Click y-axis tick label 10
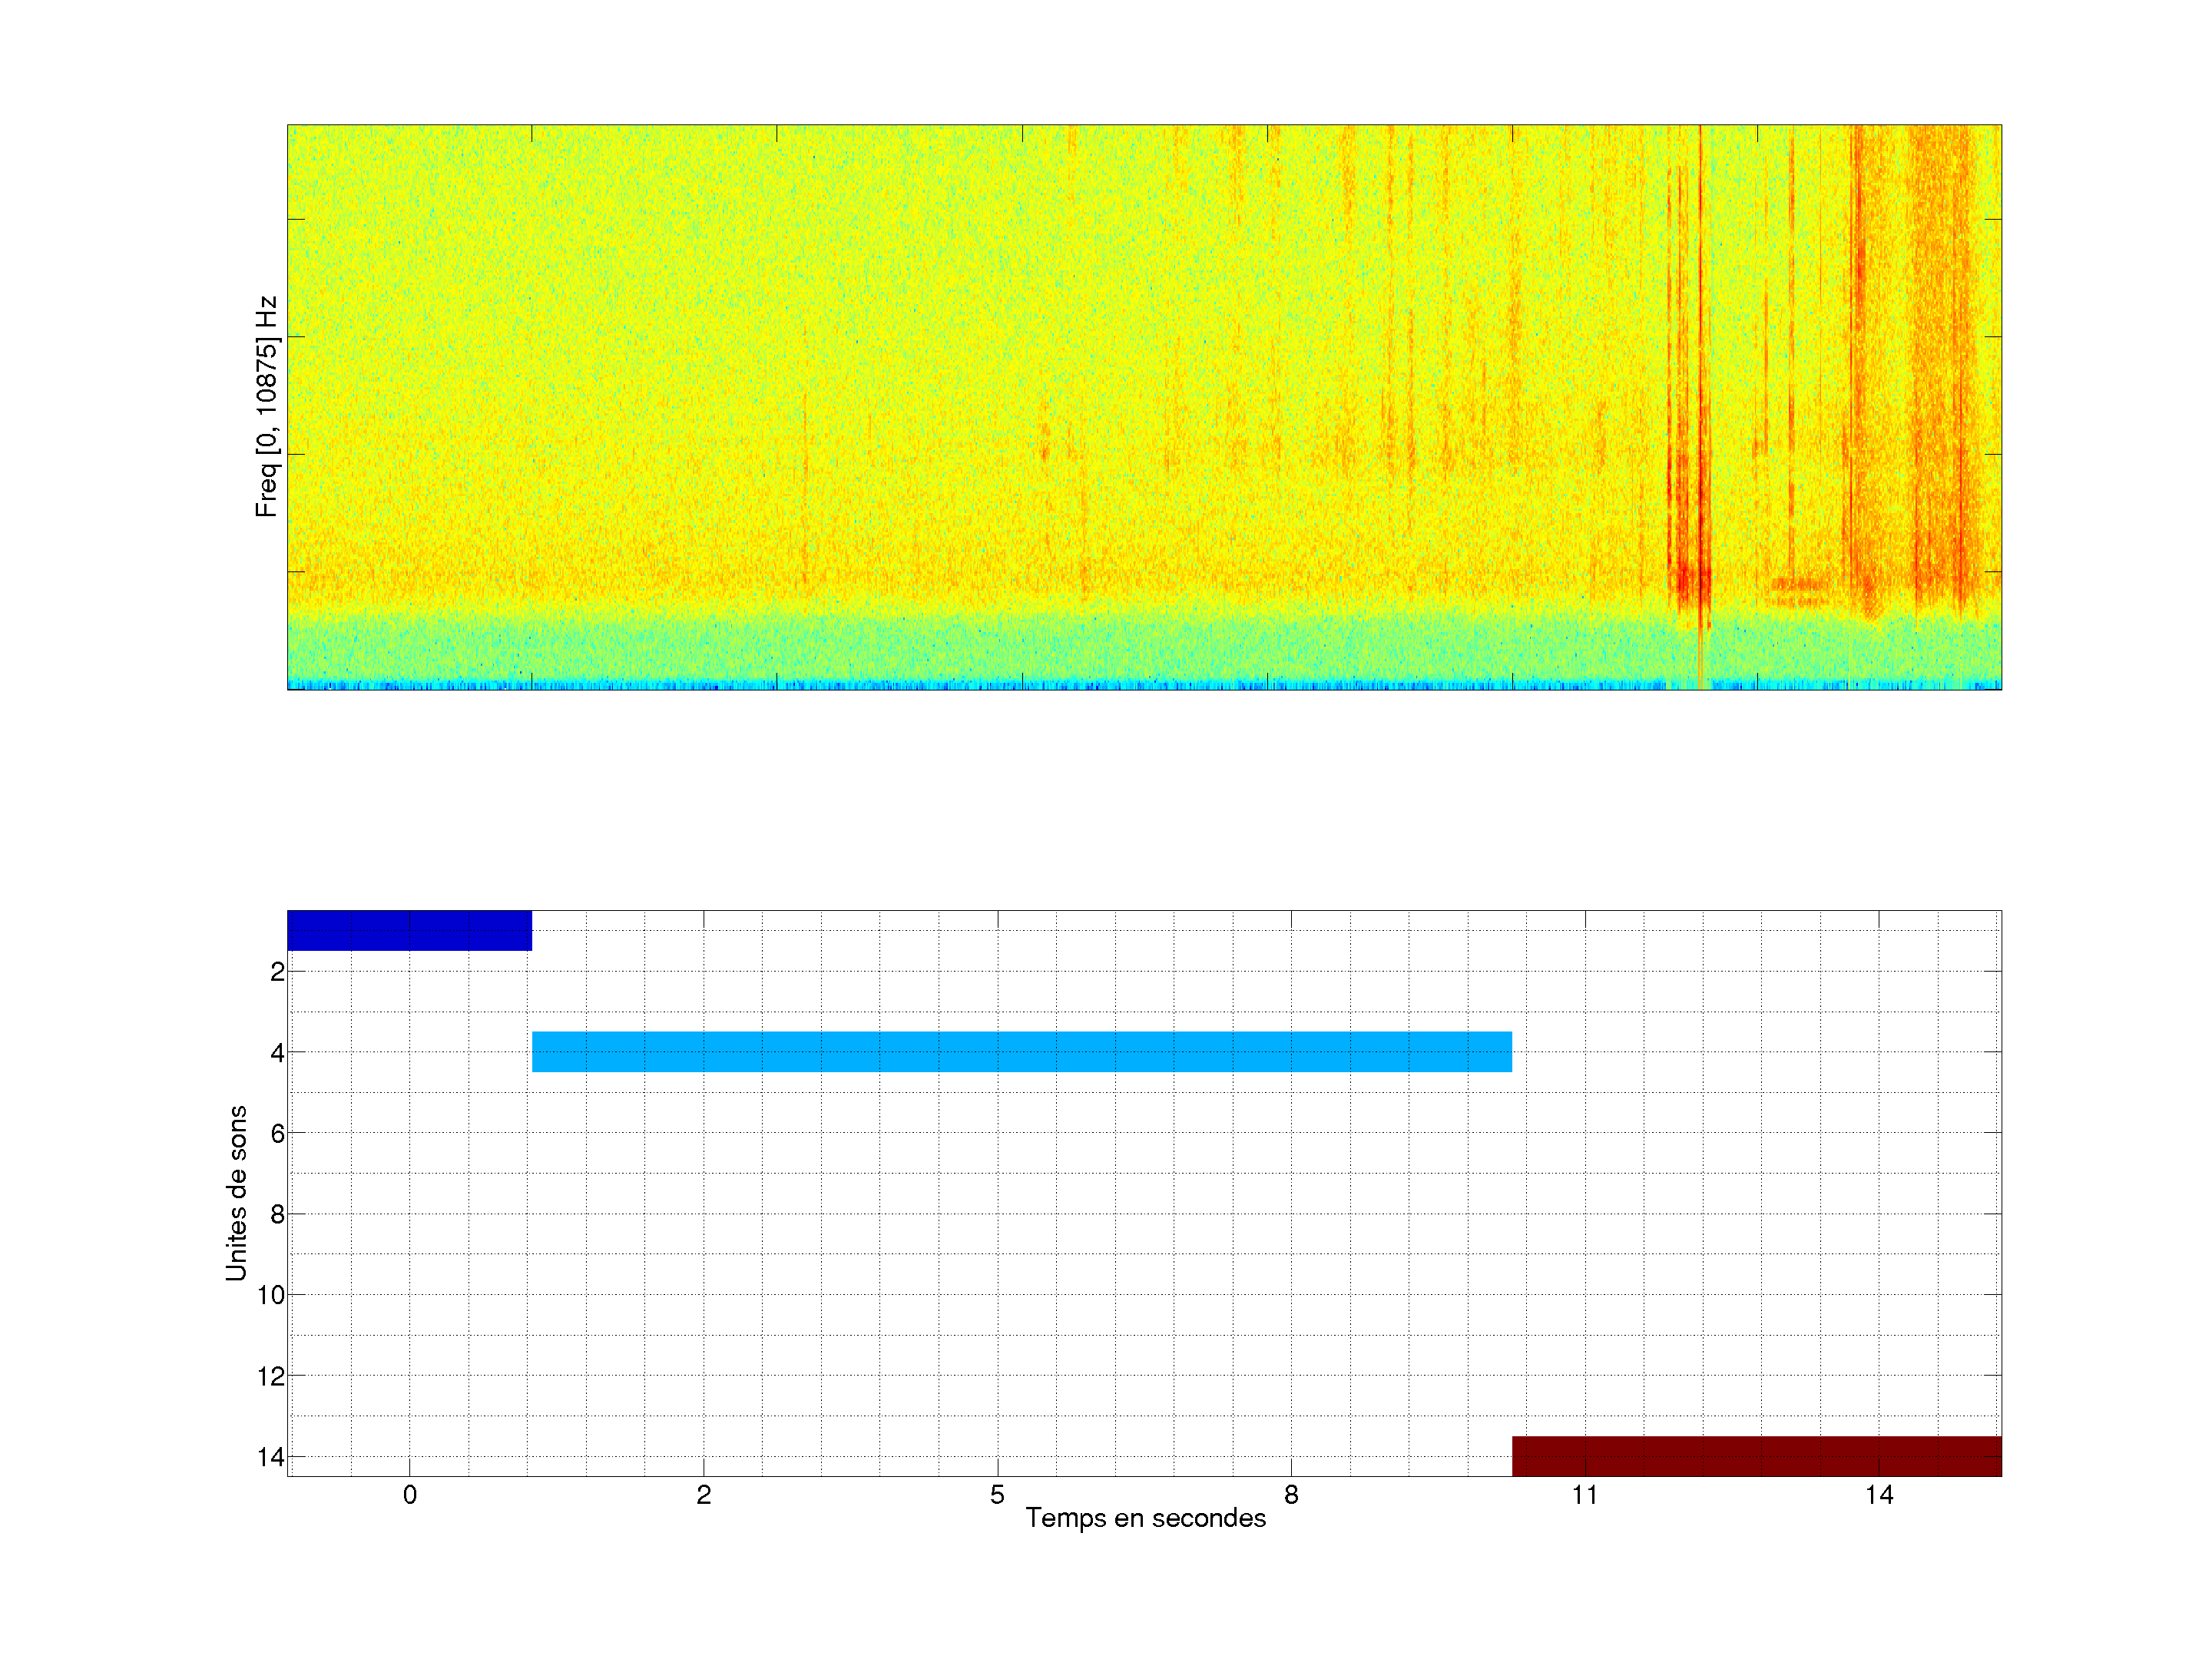Viewport: 2212px width, 1659px height. click(x=271, y=1295)
